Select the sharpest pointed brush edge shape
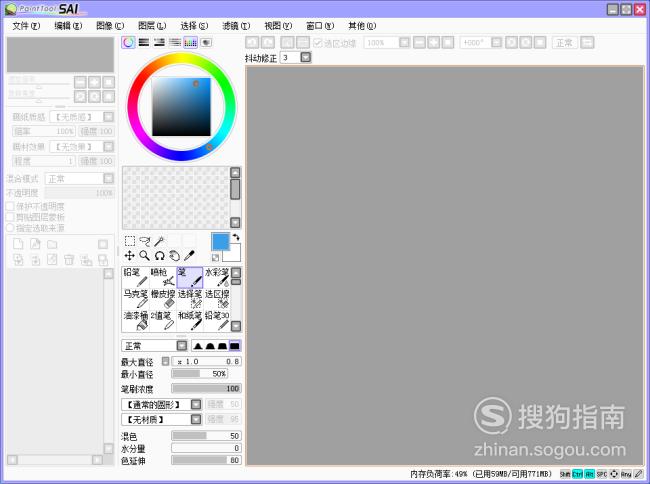This screenshot has height=484, width=650. pos(198,346)
